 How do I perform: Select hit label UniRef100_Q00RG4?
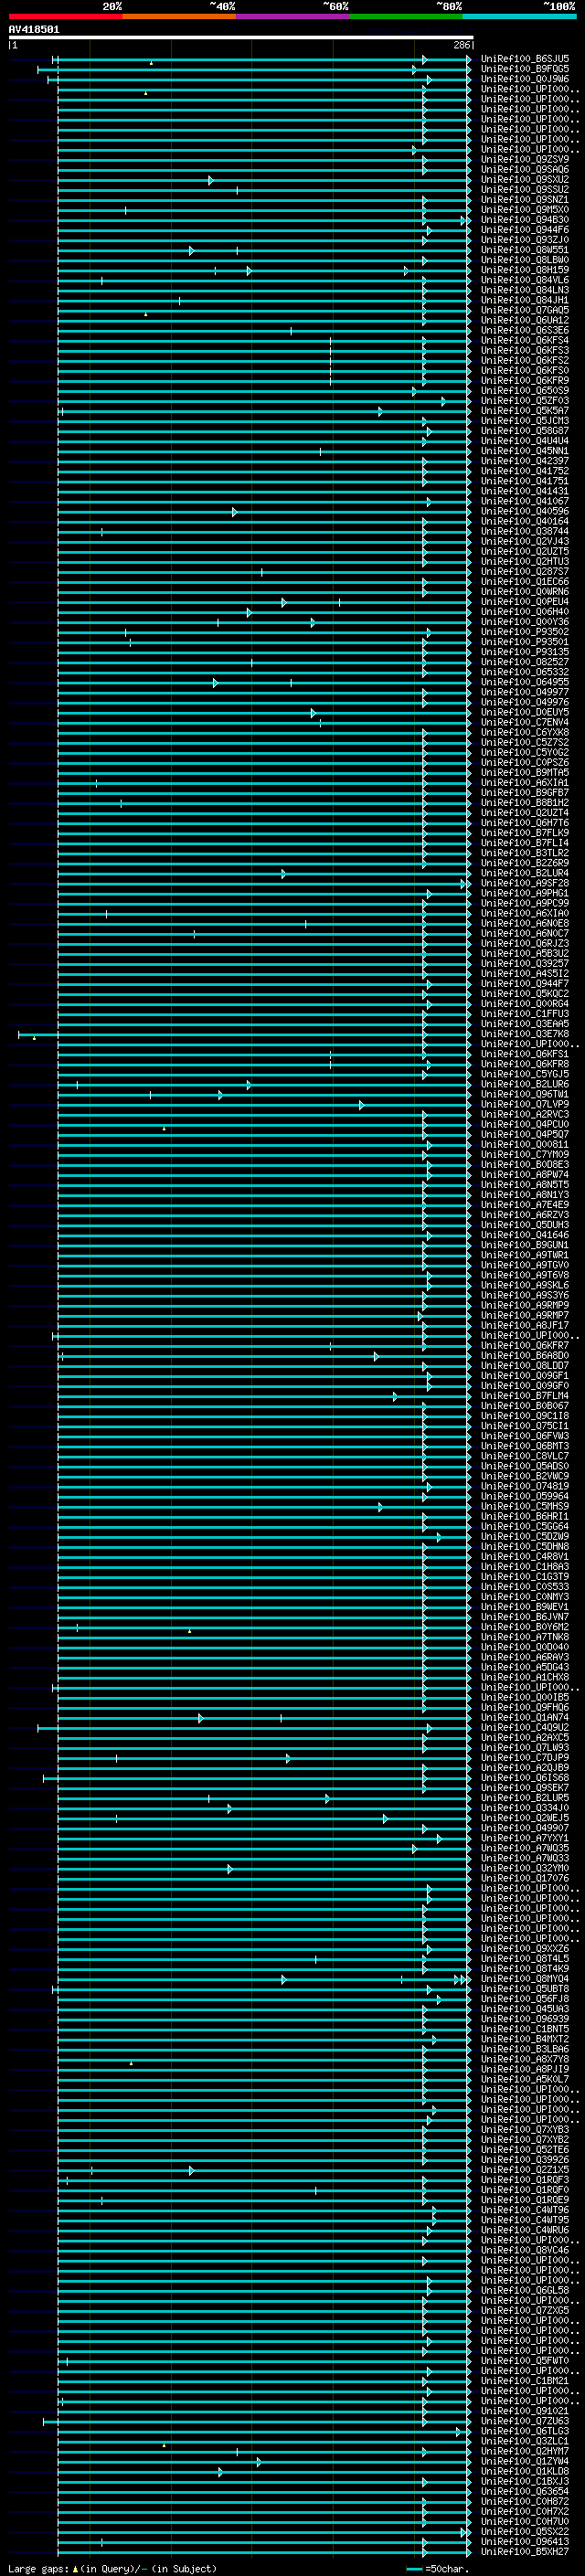tap(525, 1003)
